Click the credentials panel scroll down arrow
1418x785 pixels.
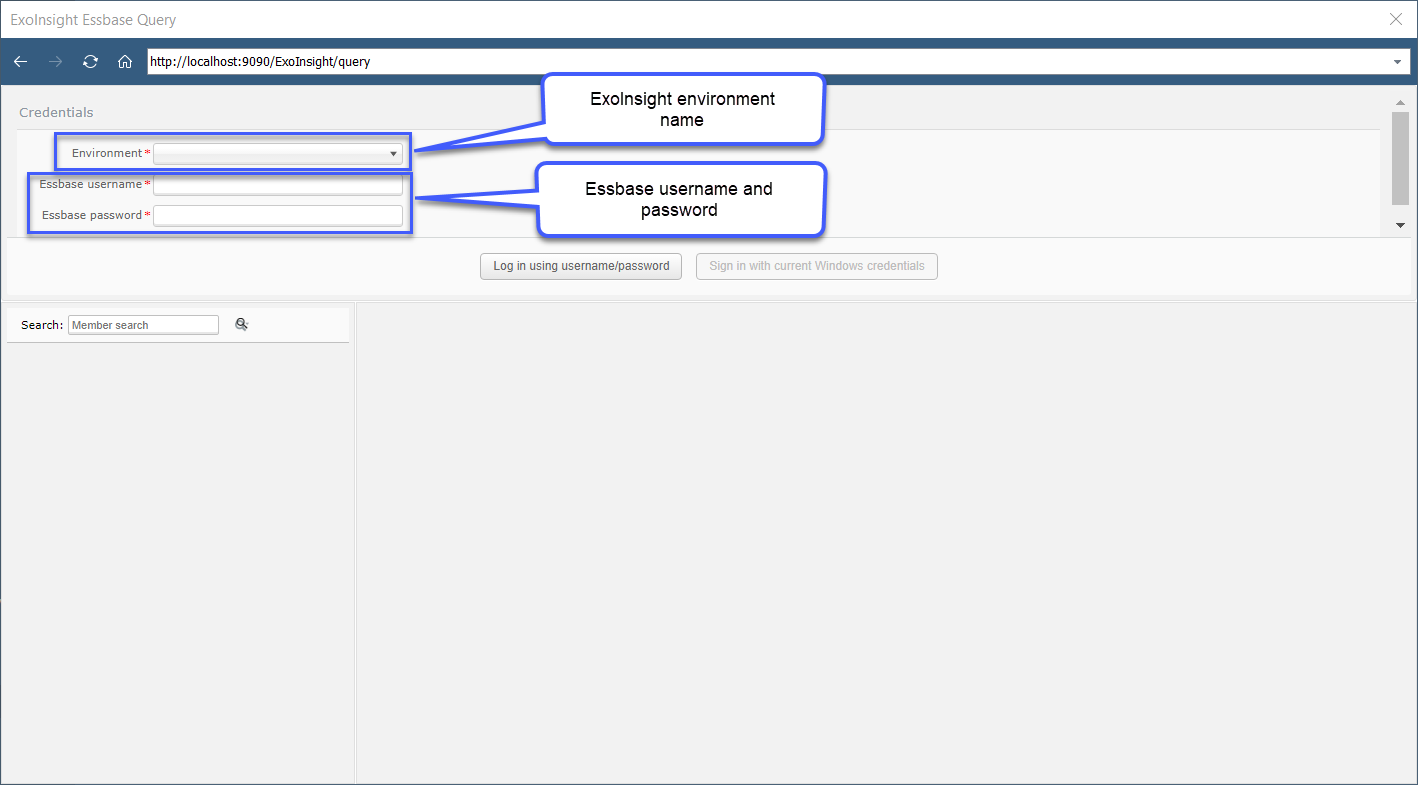[x=1400, y=226]
